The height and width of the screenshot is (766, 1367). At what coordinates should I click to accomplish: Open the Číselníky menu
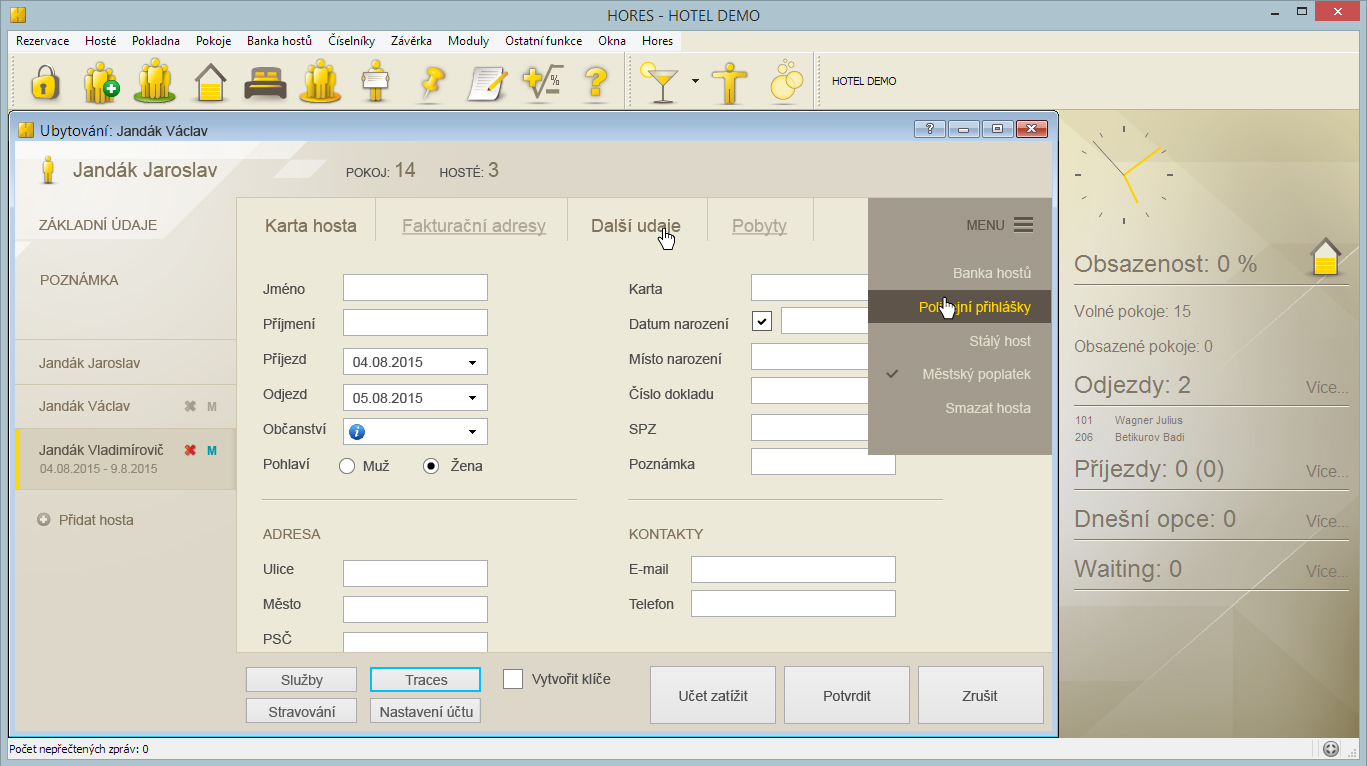tap(351, 41)
